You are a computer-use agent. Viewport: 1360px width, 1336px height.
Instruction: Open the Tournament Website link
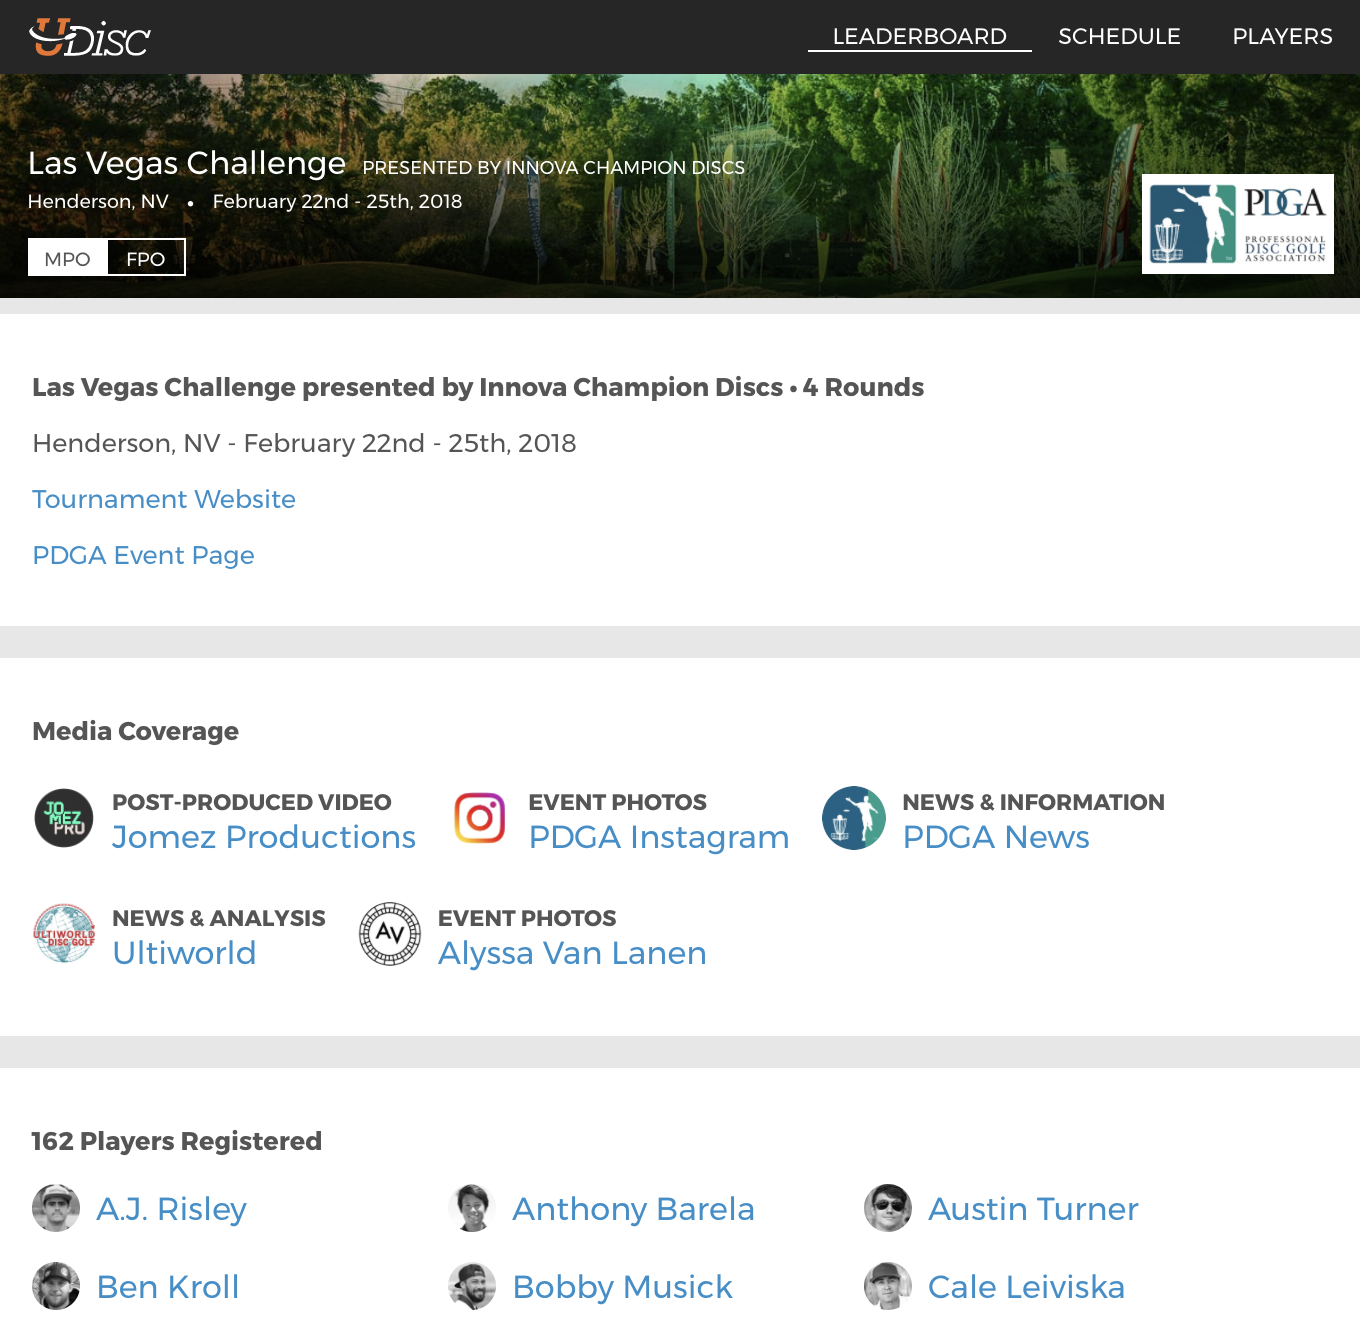164,499
